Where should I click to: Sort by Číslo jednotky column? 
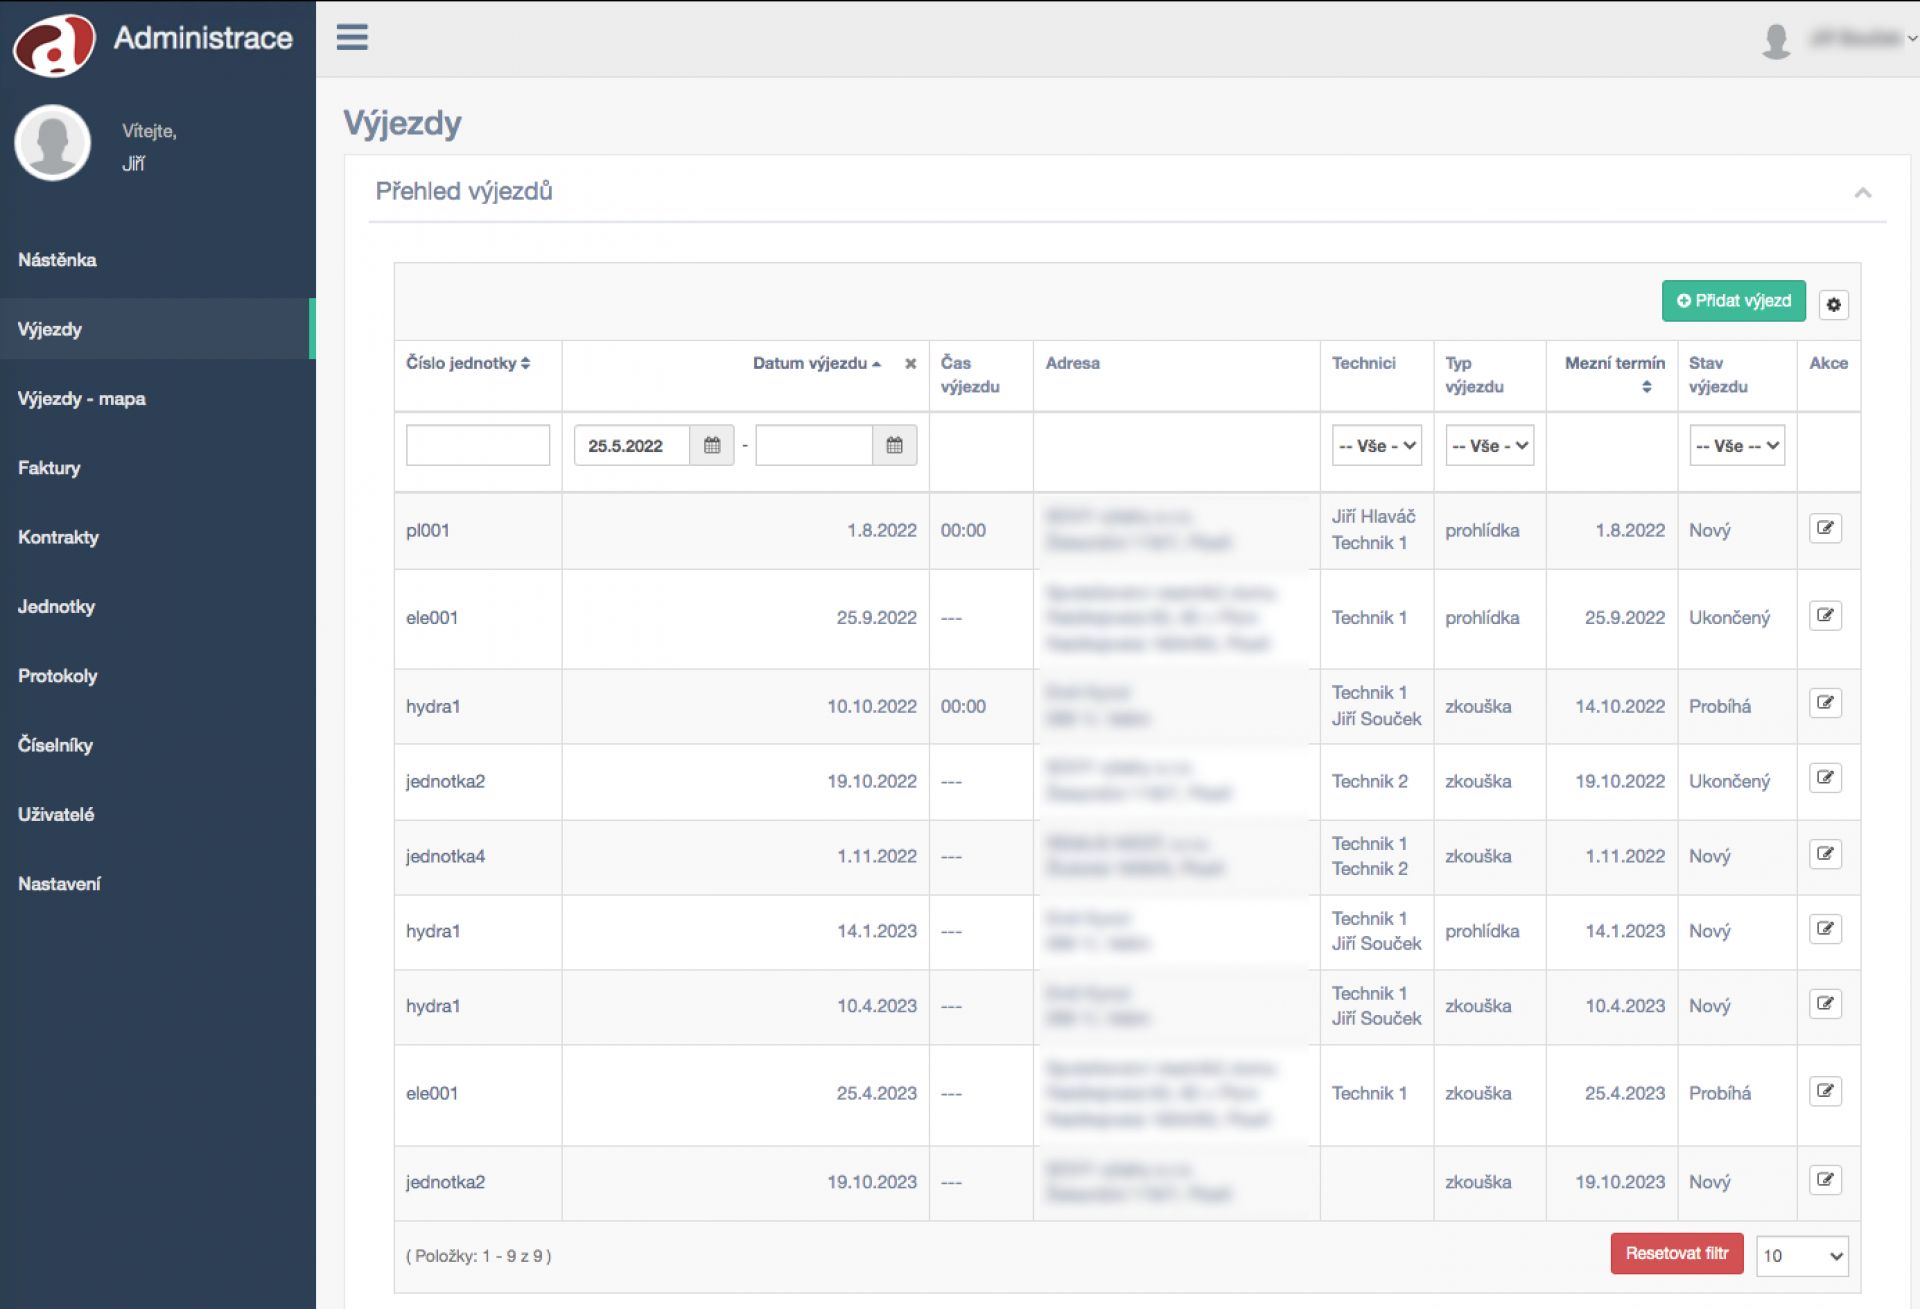pos(468,363)
